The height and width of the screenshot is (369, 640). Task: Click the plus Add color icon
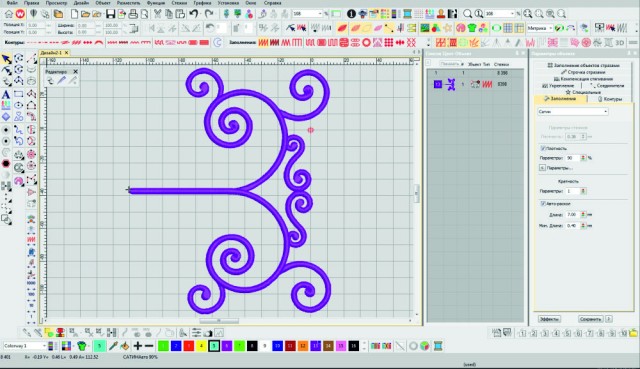138,346
